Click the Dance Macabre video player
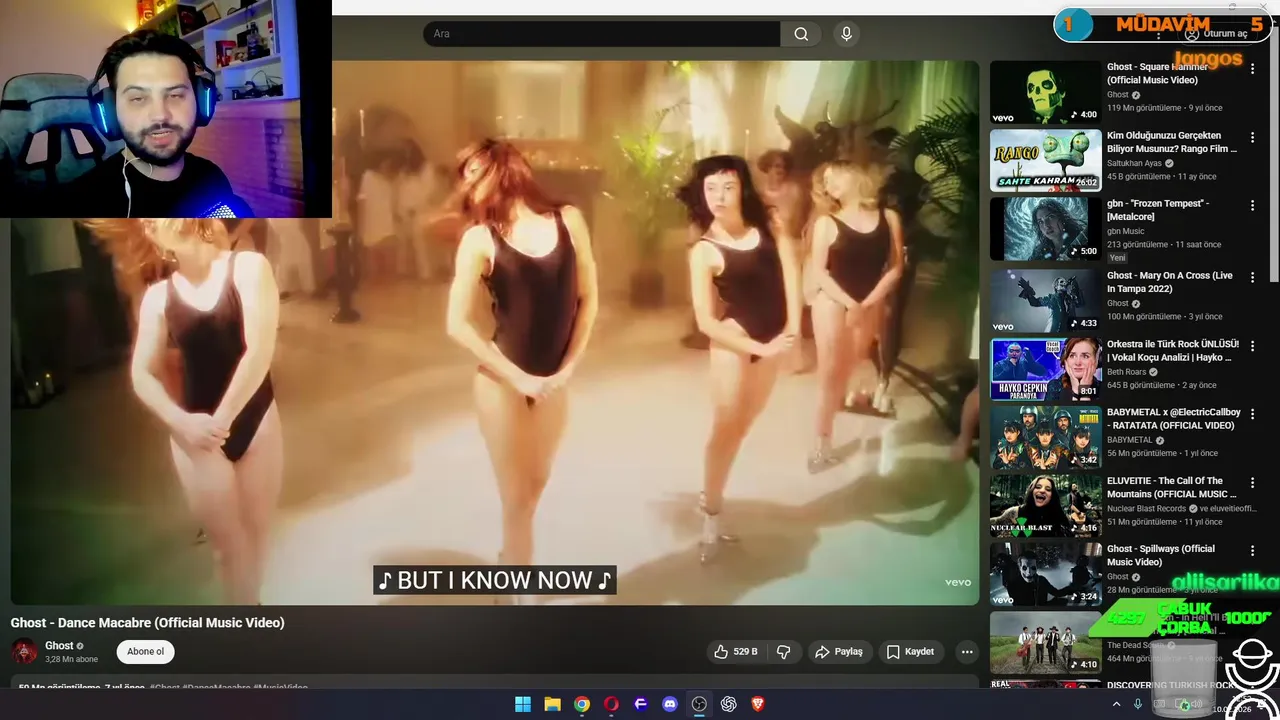 click(x=495, y=332)
